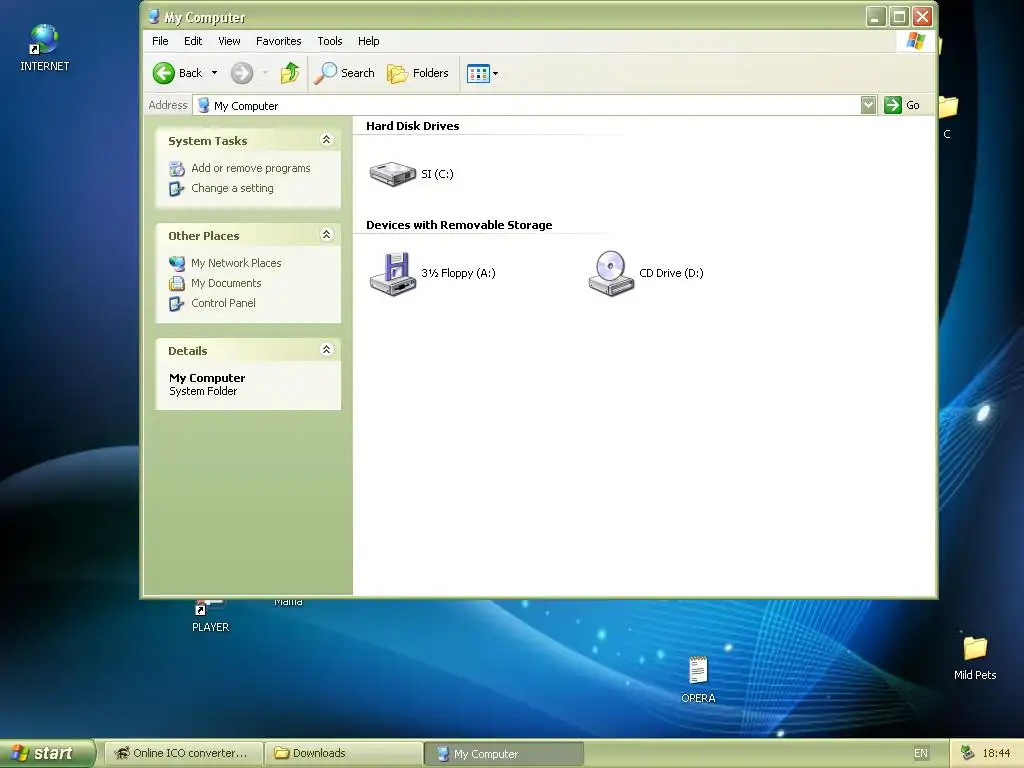The width and height of the screenshot is (1024, 768).
Task: Open the Help menu
Action: [368, 41]
